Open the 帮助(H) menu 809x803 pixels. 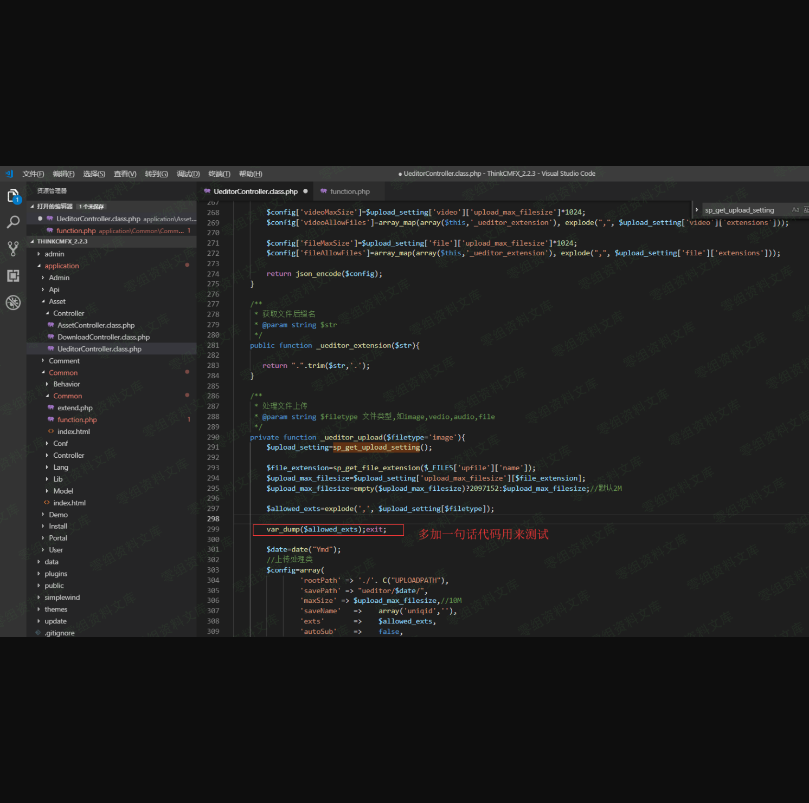pos(250,174)
